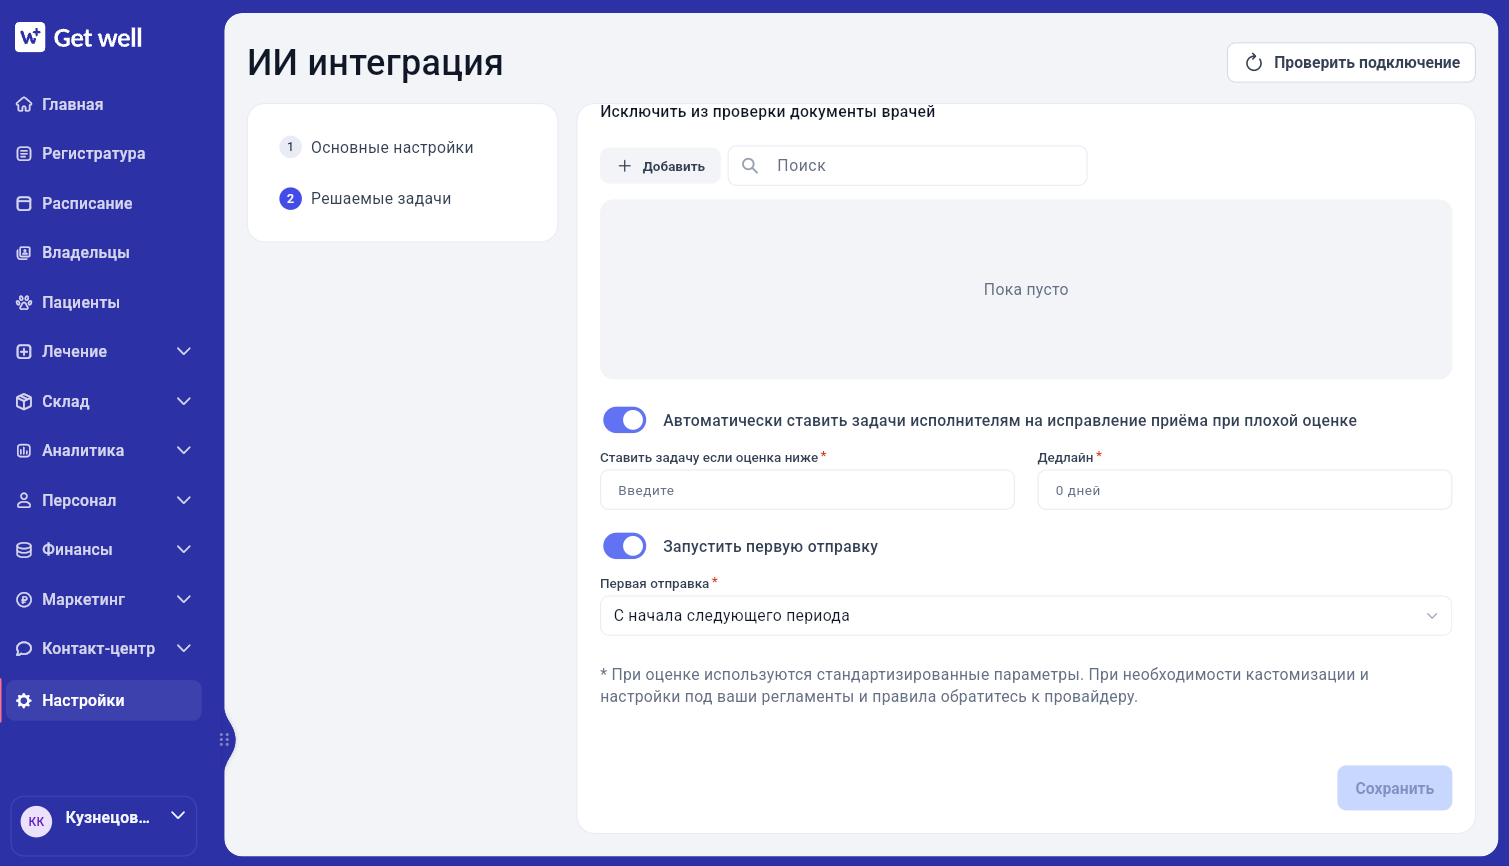Click the home icon beside Главная
Image resolution: width=1509 pixels, height=866 pixels.
point(24,104)
